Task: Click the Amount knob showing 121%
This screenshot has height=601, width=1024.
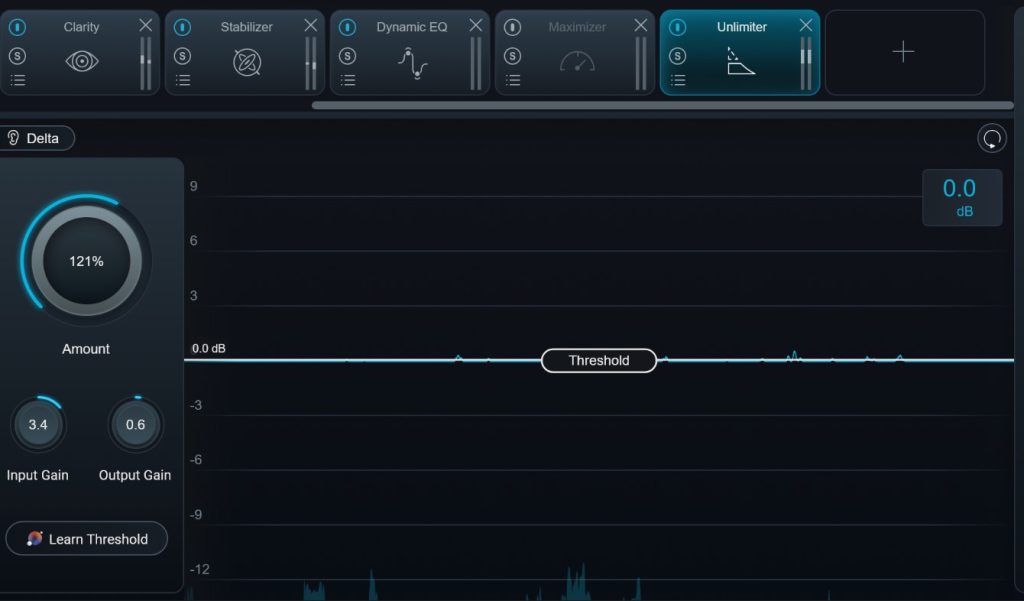Action: click(x=86, y=261)
